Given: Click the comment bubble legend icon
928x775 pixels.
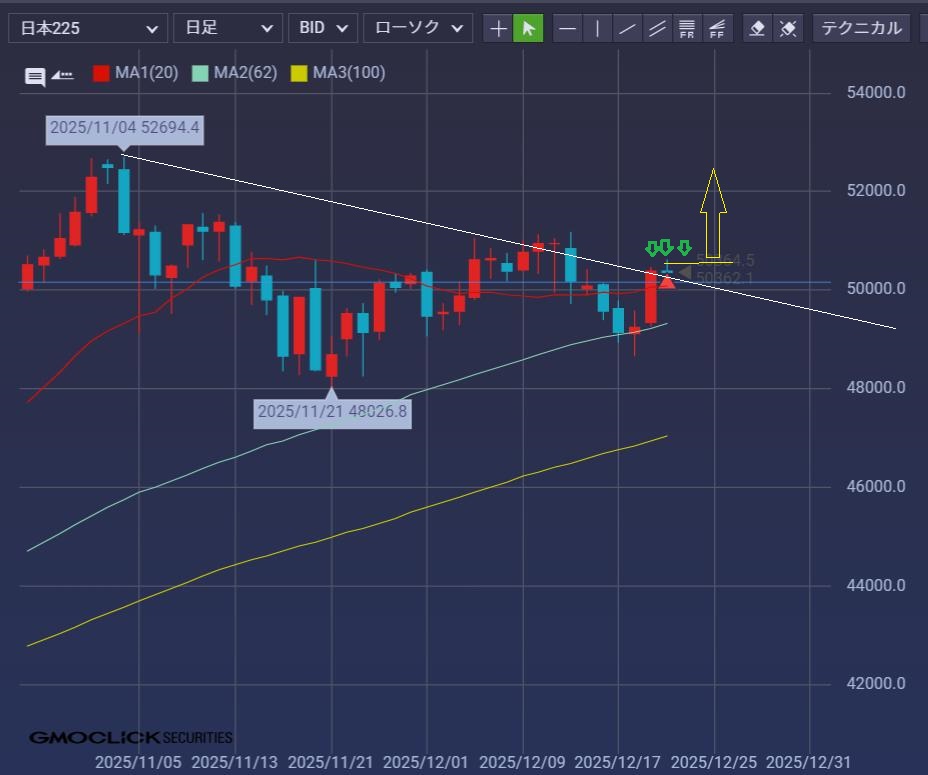Looking at the screenshot, I should pos(35,76).
